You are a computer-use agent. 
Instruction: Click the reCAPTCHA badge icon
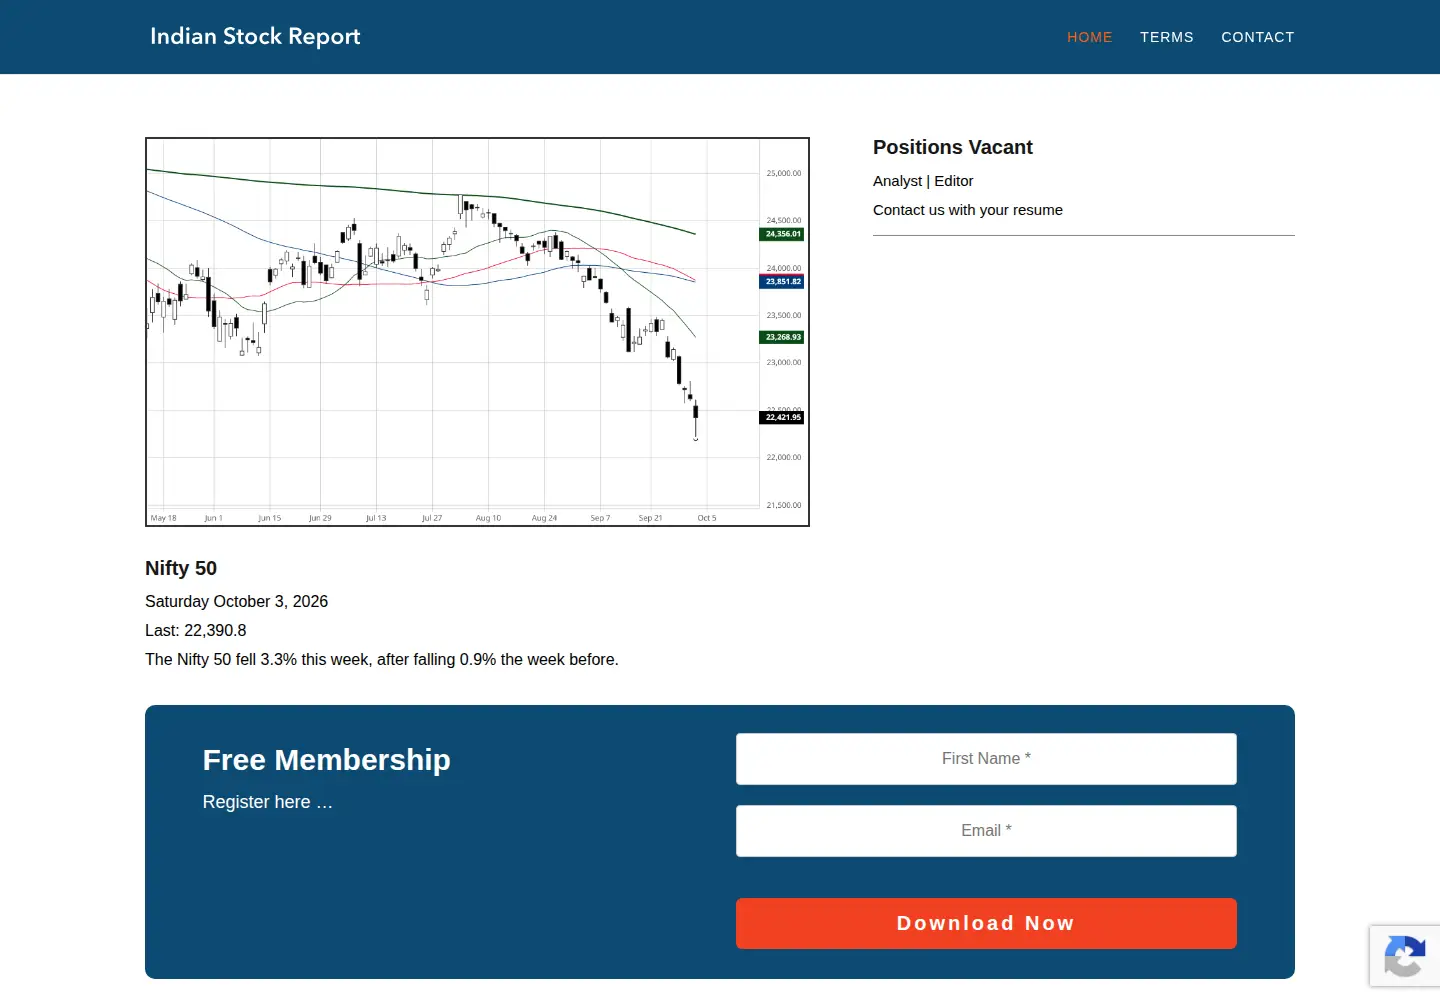[1404, 956]
